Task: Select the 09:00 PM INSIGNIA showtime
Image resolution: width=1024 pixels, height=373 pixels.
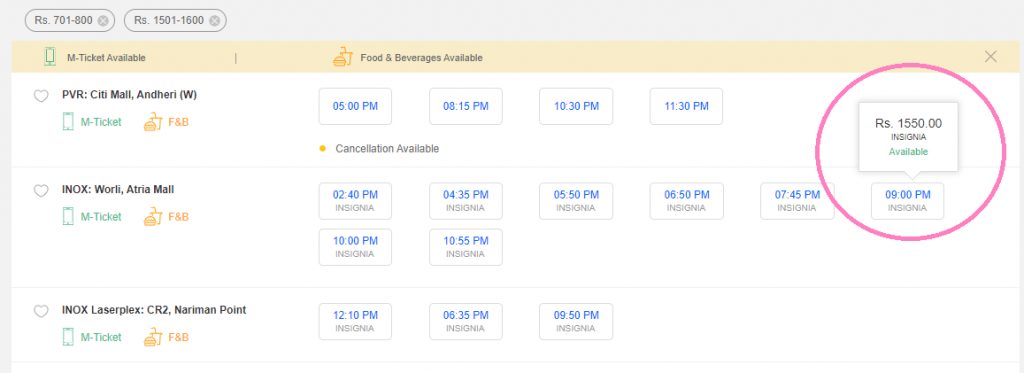Action: pyautogui.click(x=908, y=201)
